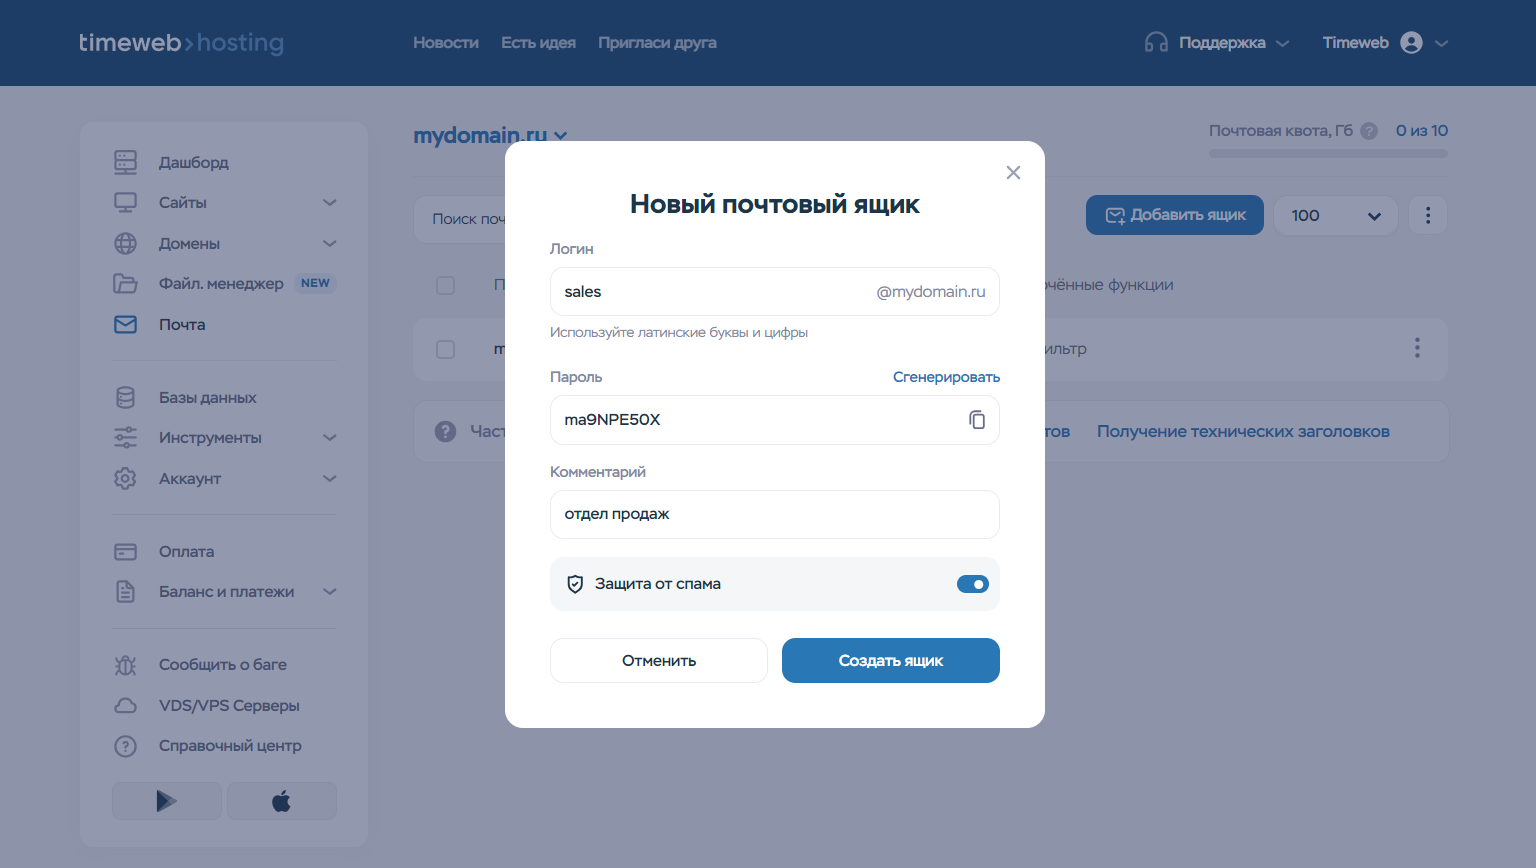The height and width of the screenshot is (868, 1536).
Task: Close the new mailbox dialog
Action: tap(1013, 173)
